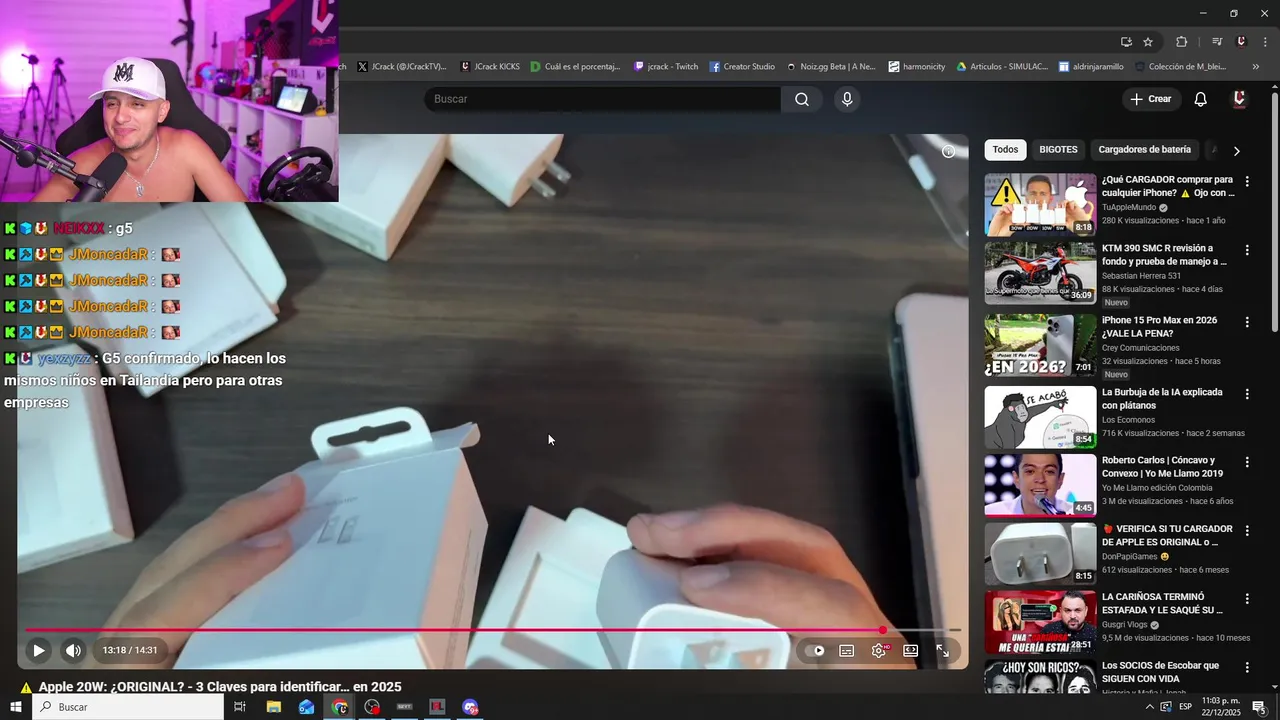Play the YouTube video

pyautogui.click(x=38, y=650)
